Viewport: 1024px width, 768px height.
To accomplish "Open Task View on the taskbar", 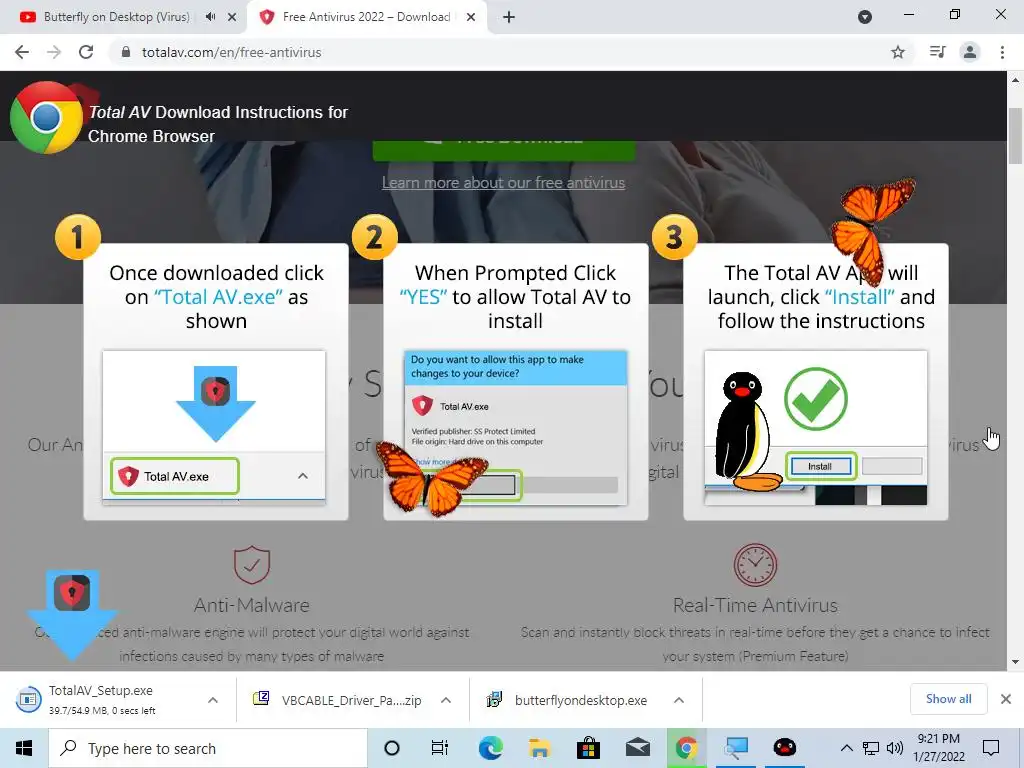I will [x=440, y=748].
